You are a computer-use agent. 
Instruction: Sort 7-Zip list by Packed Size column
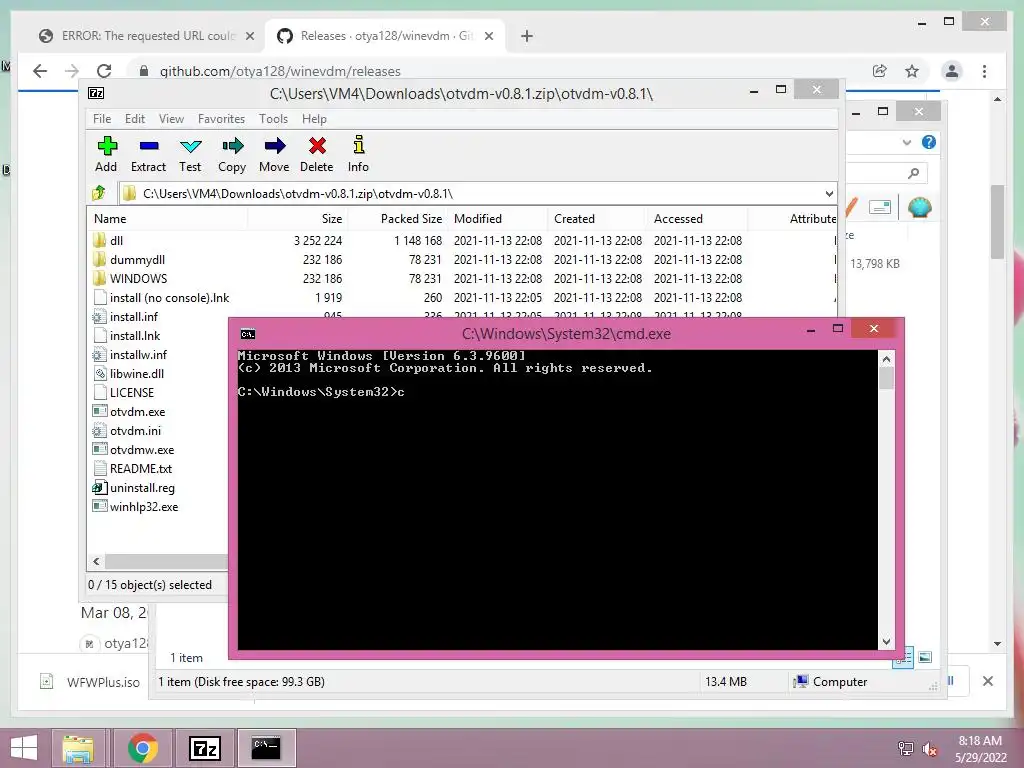(x=398, y=219)
